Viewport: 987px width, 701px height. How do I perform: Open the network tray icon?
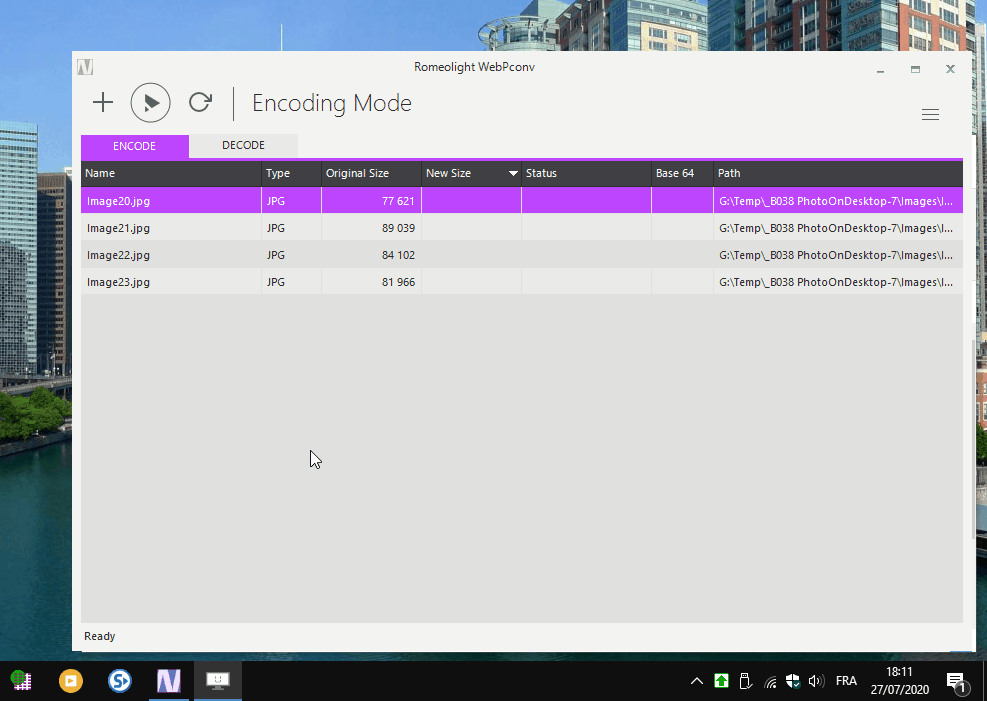[770, 681]
